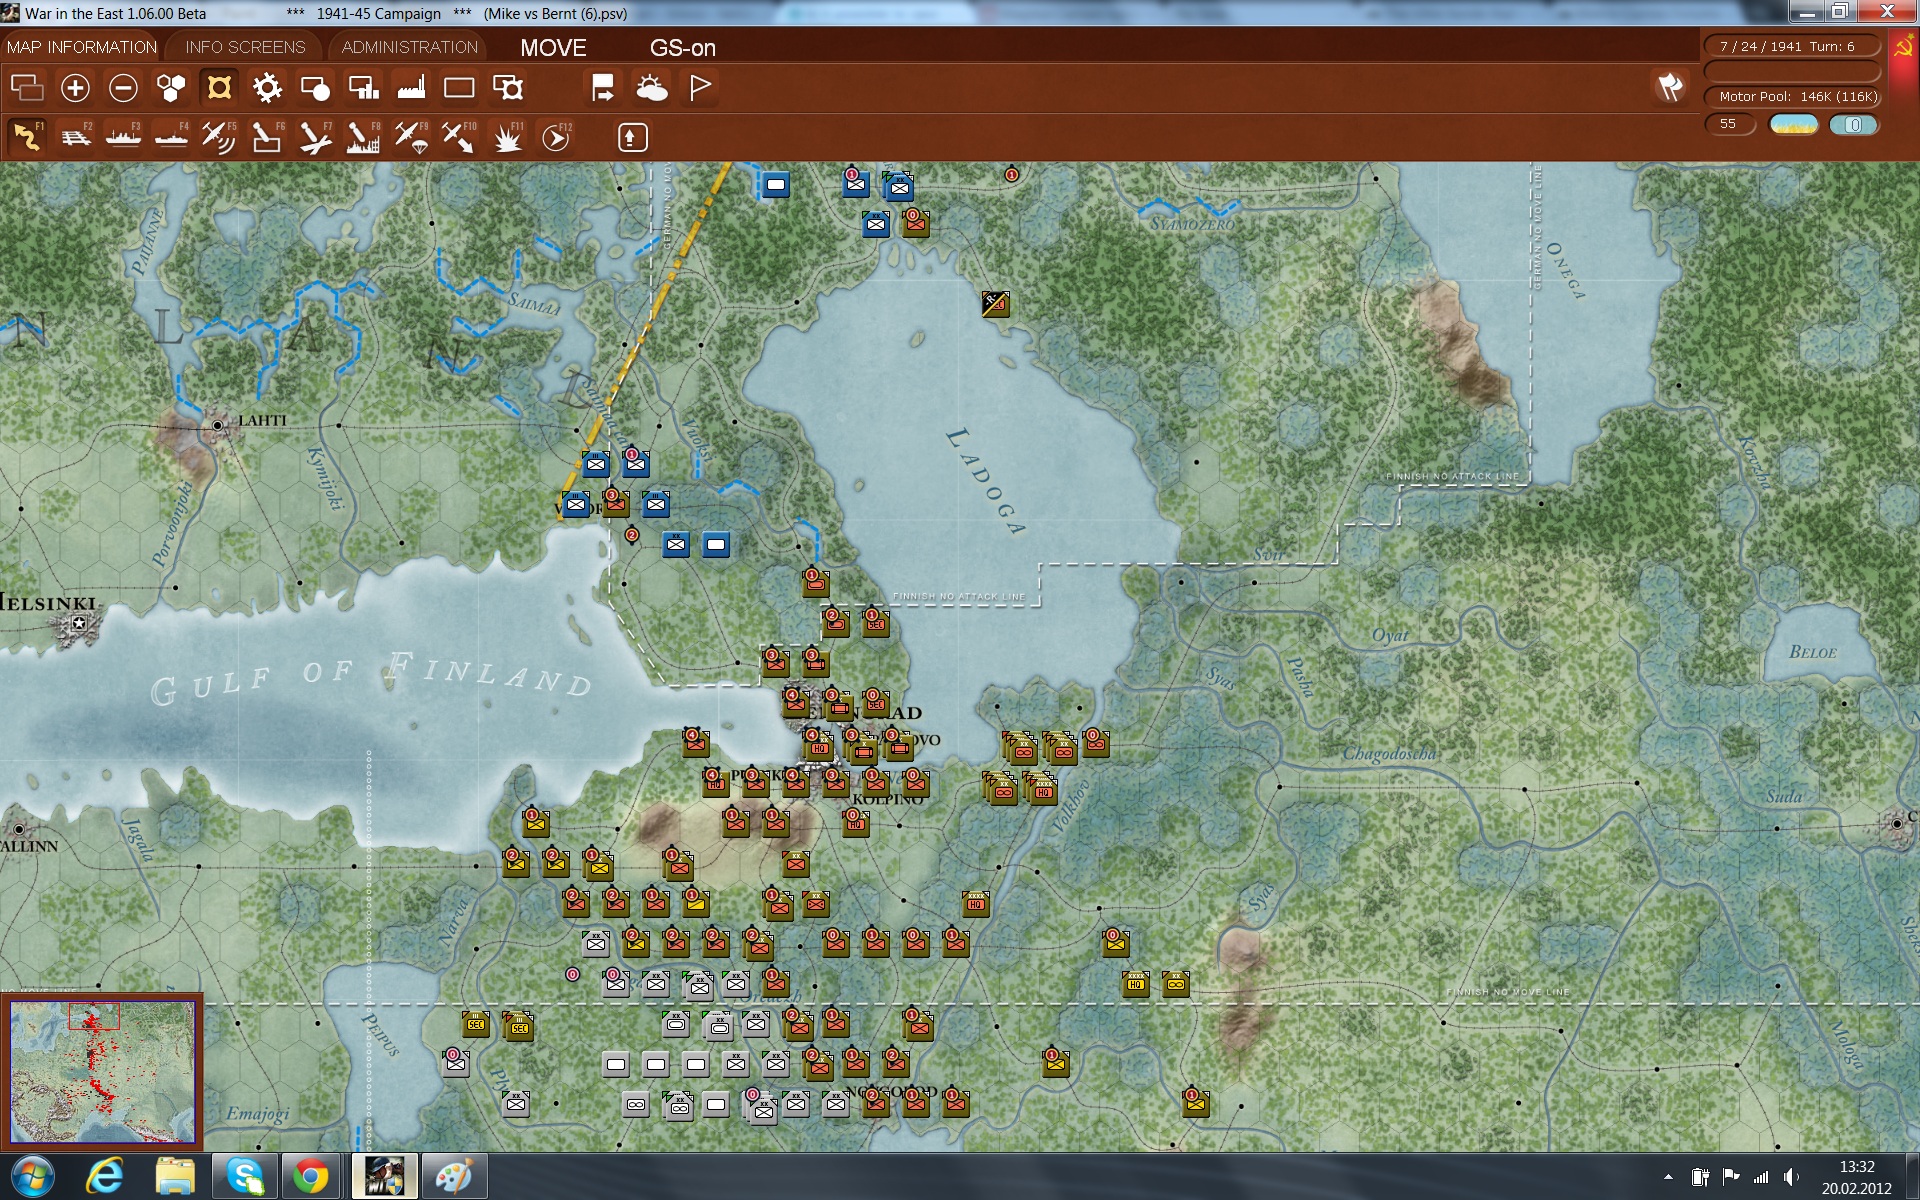Image resolution: width=1920 pixels, height=1200 pixels.
Task: Select Rail mode F2 icon
Action: pos(75,137)
